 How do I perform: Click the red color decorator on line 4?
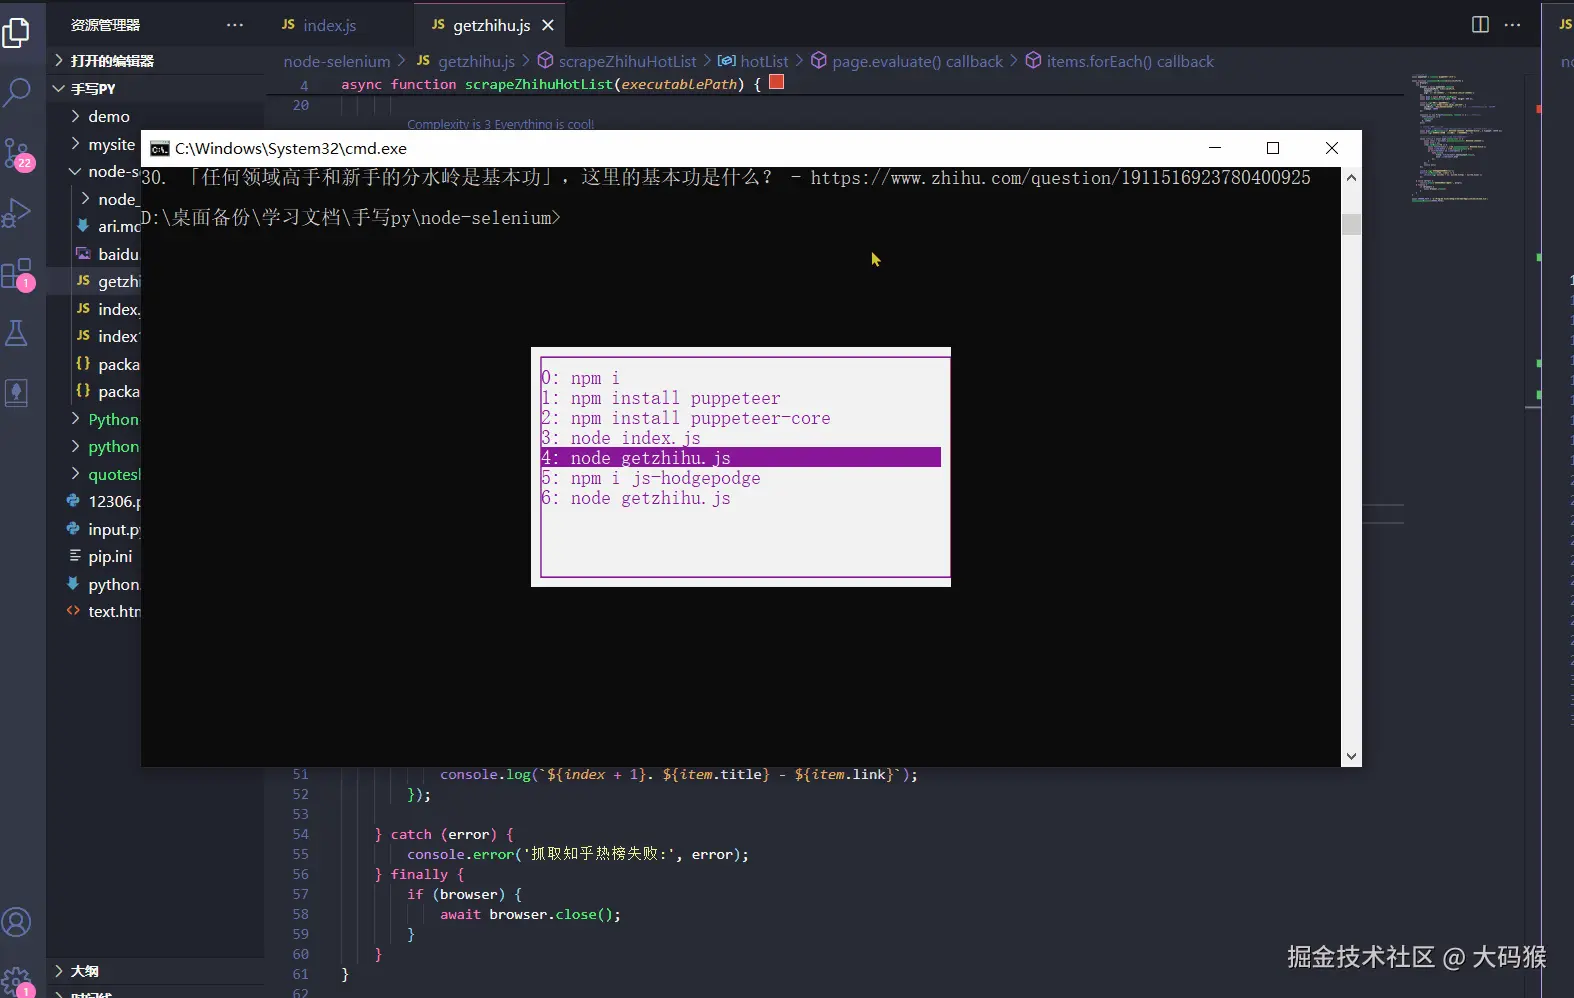click(x=776, y=83)
